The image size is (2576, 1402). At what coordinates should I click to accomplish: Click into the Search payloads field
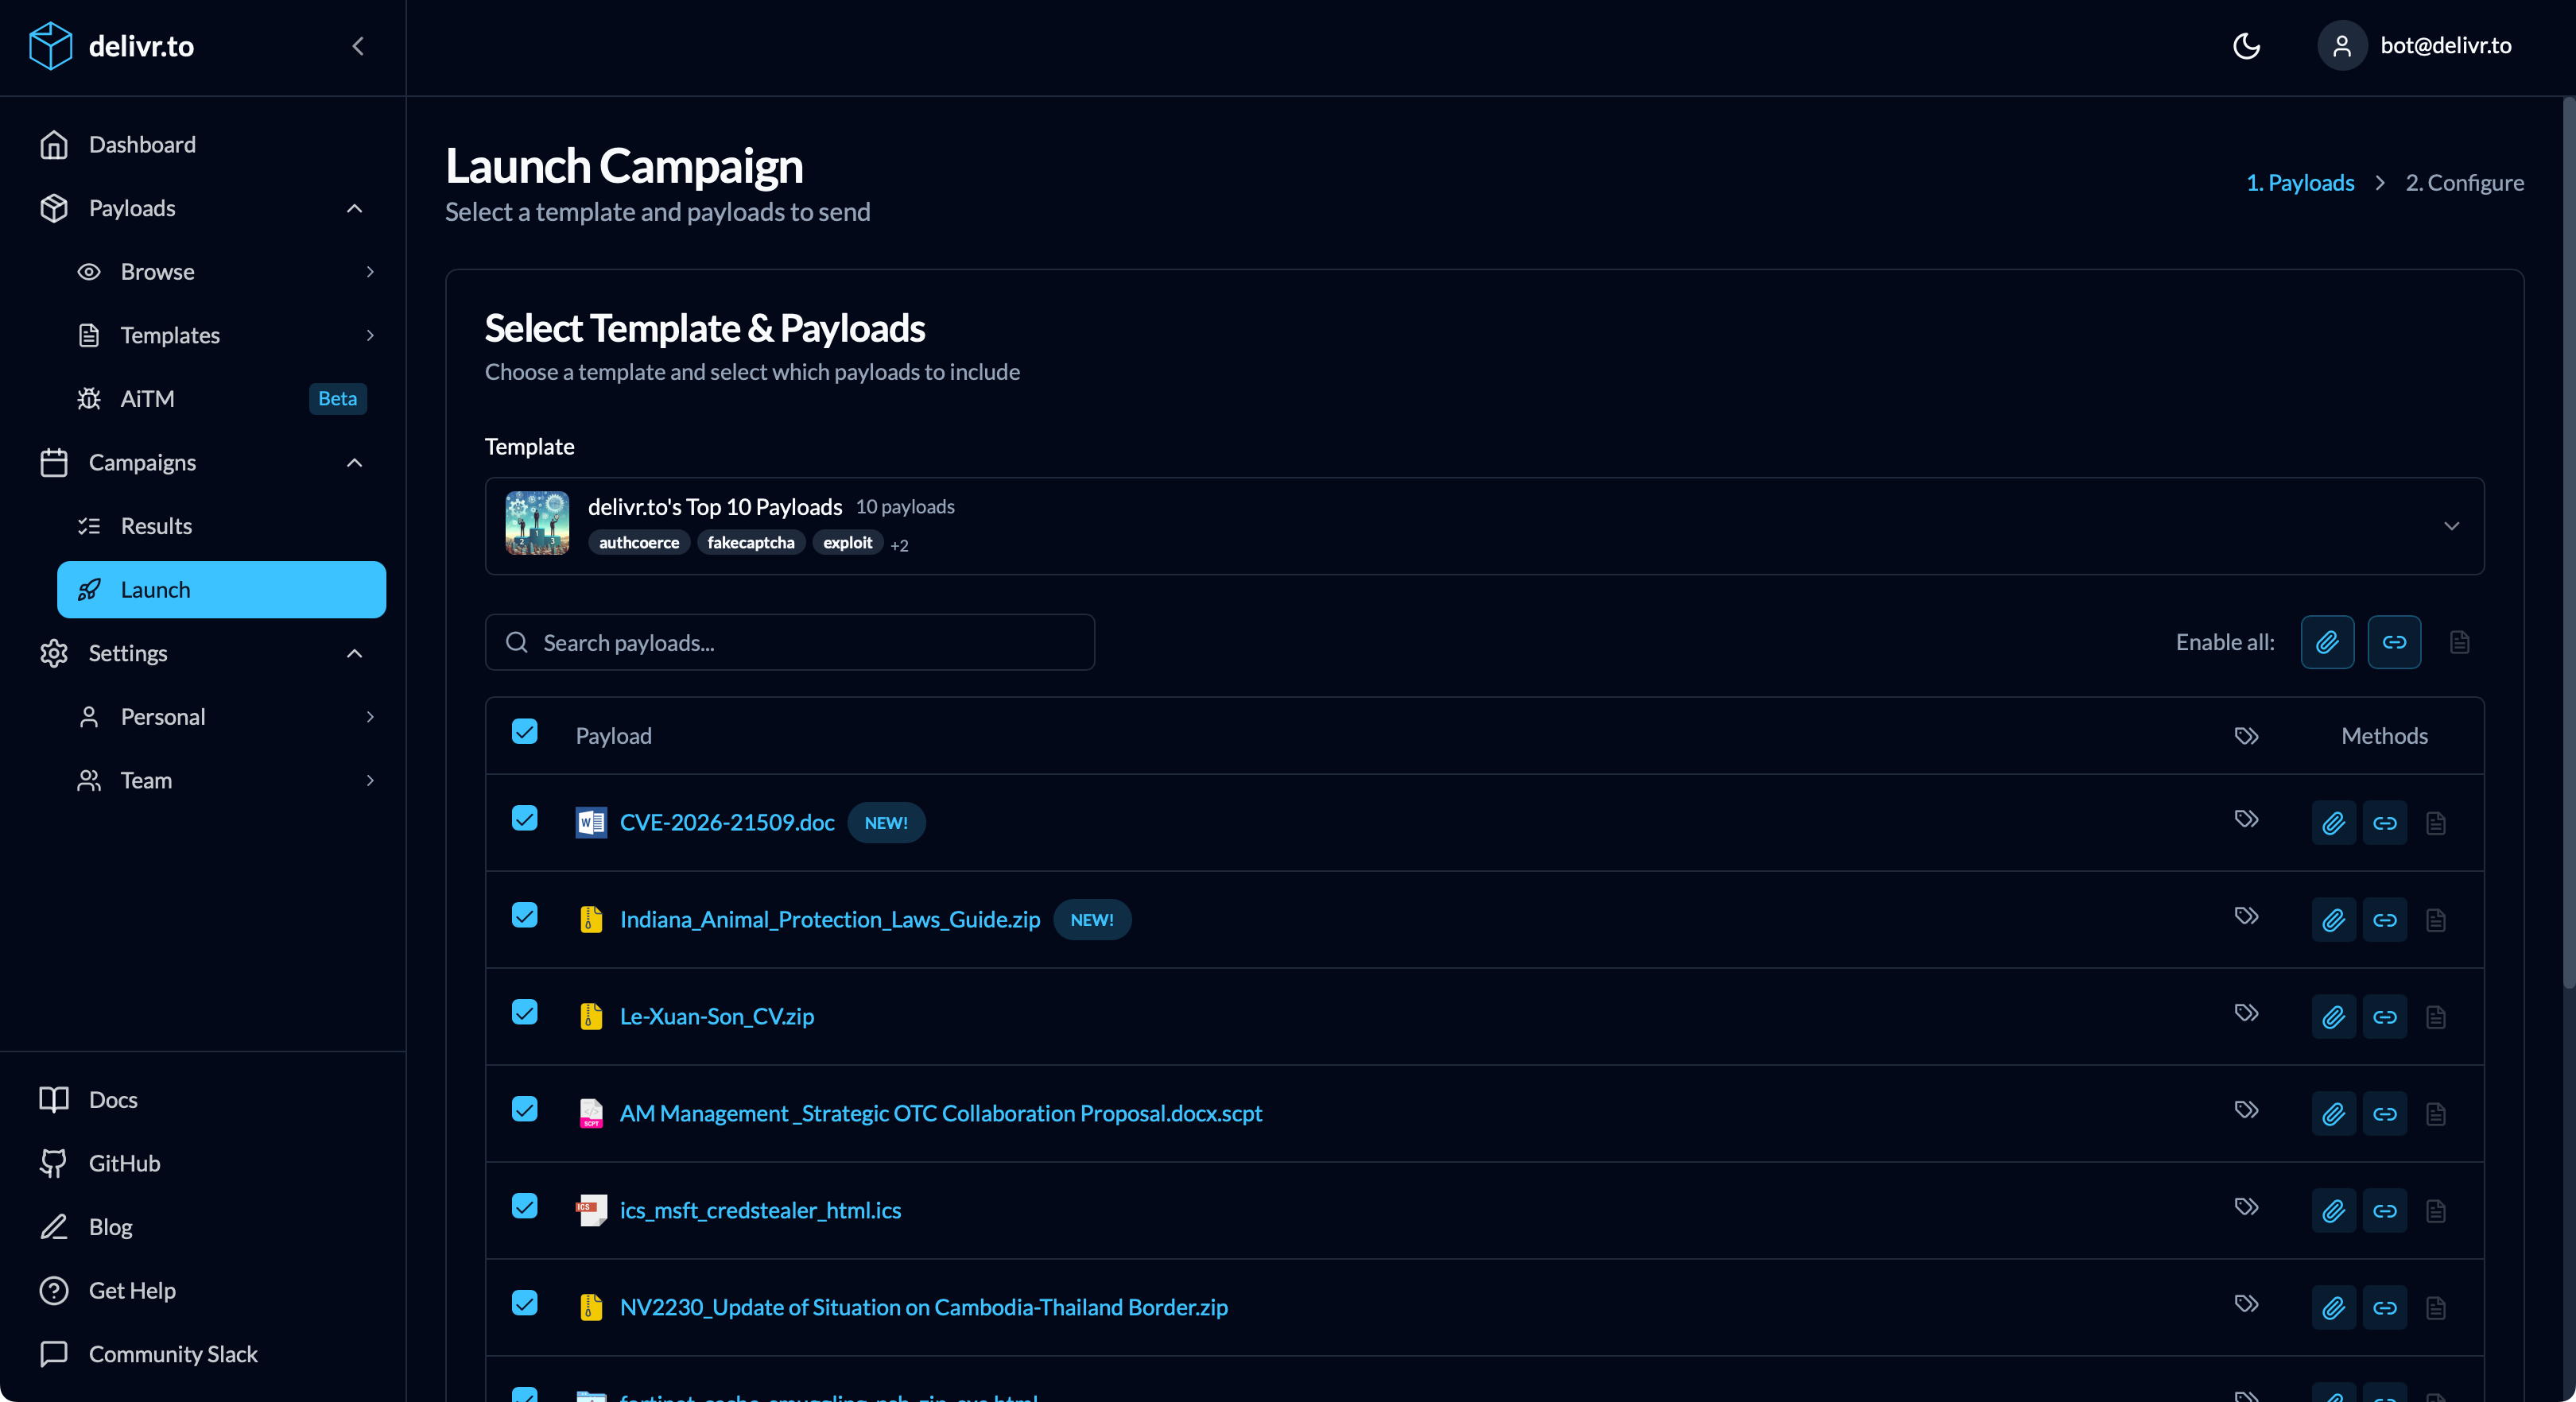(x=789, y=642)
